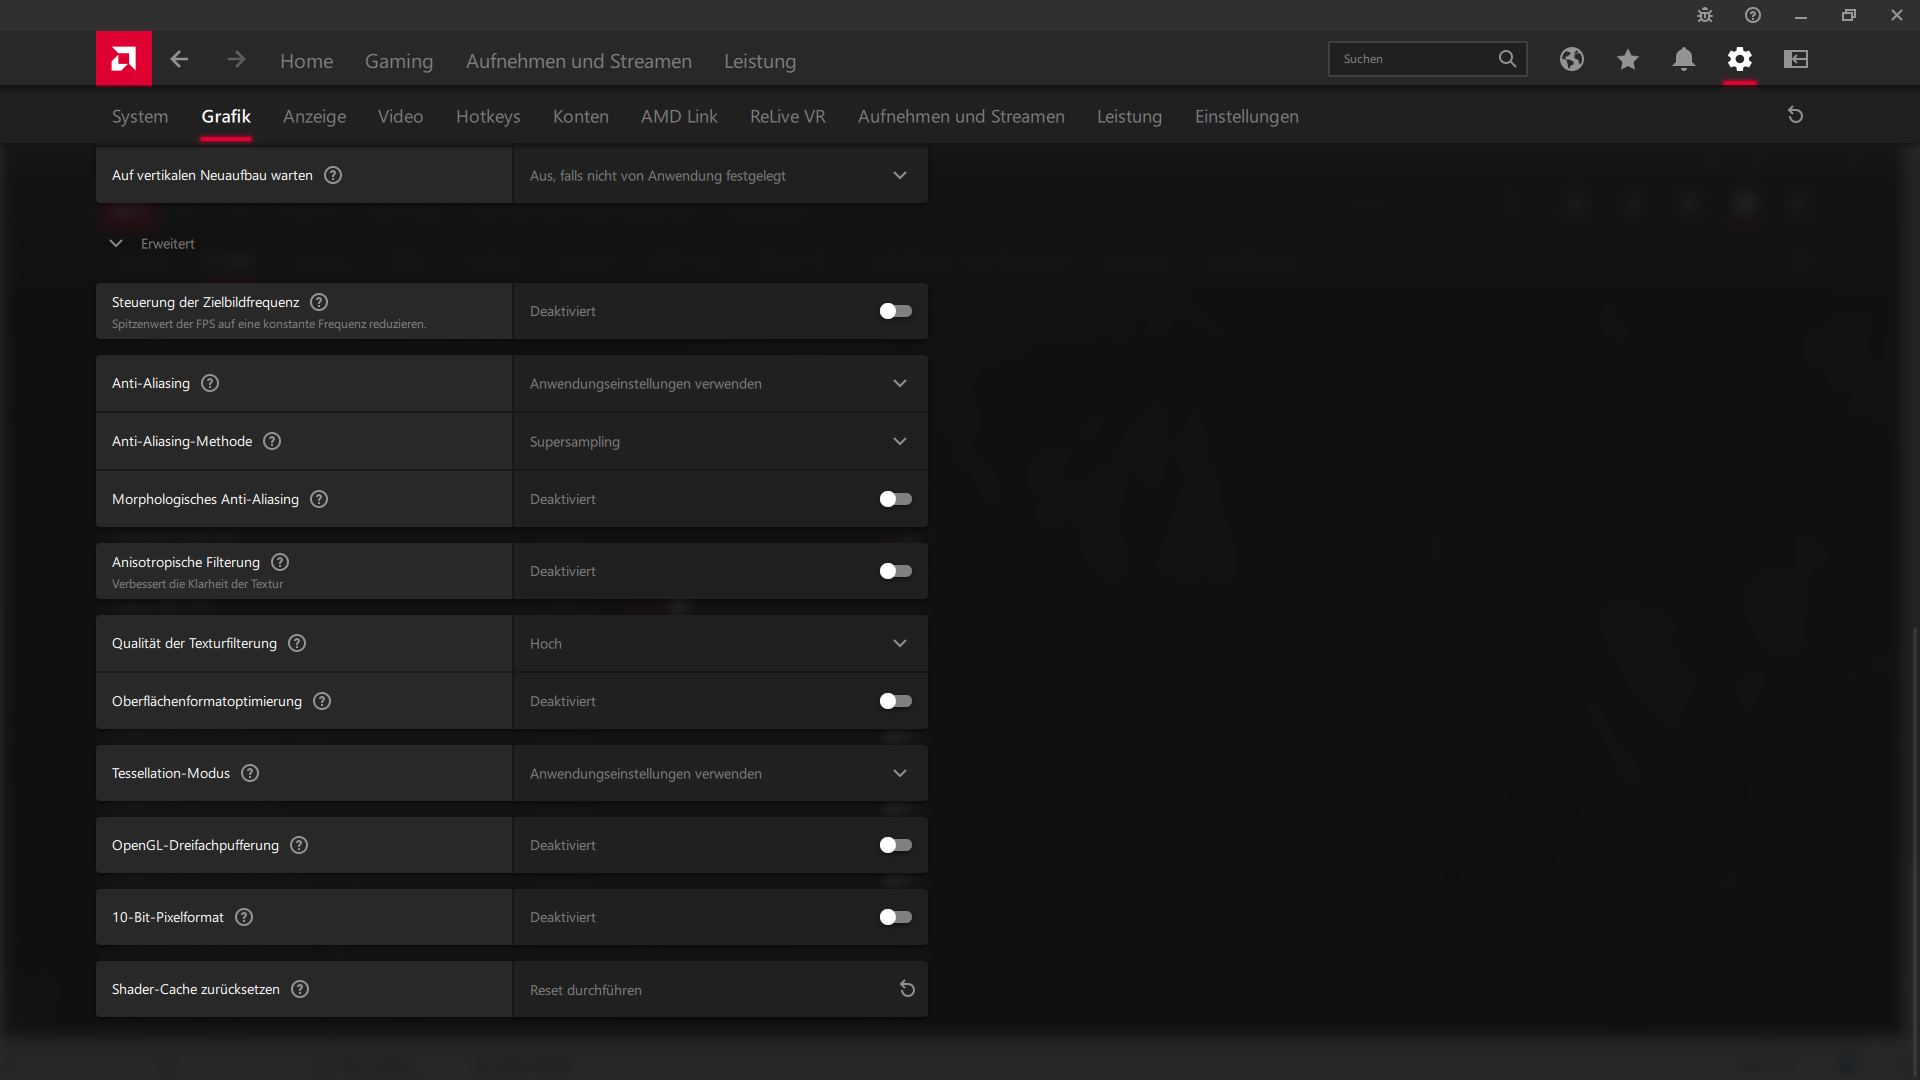
Task: Show help for Morphologisches Anti-Aliasing
Action: click(x=319, y=499)
